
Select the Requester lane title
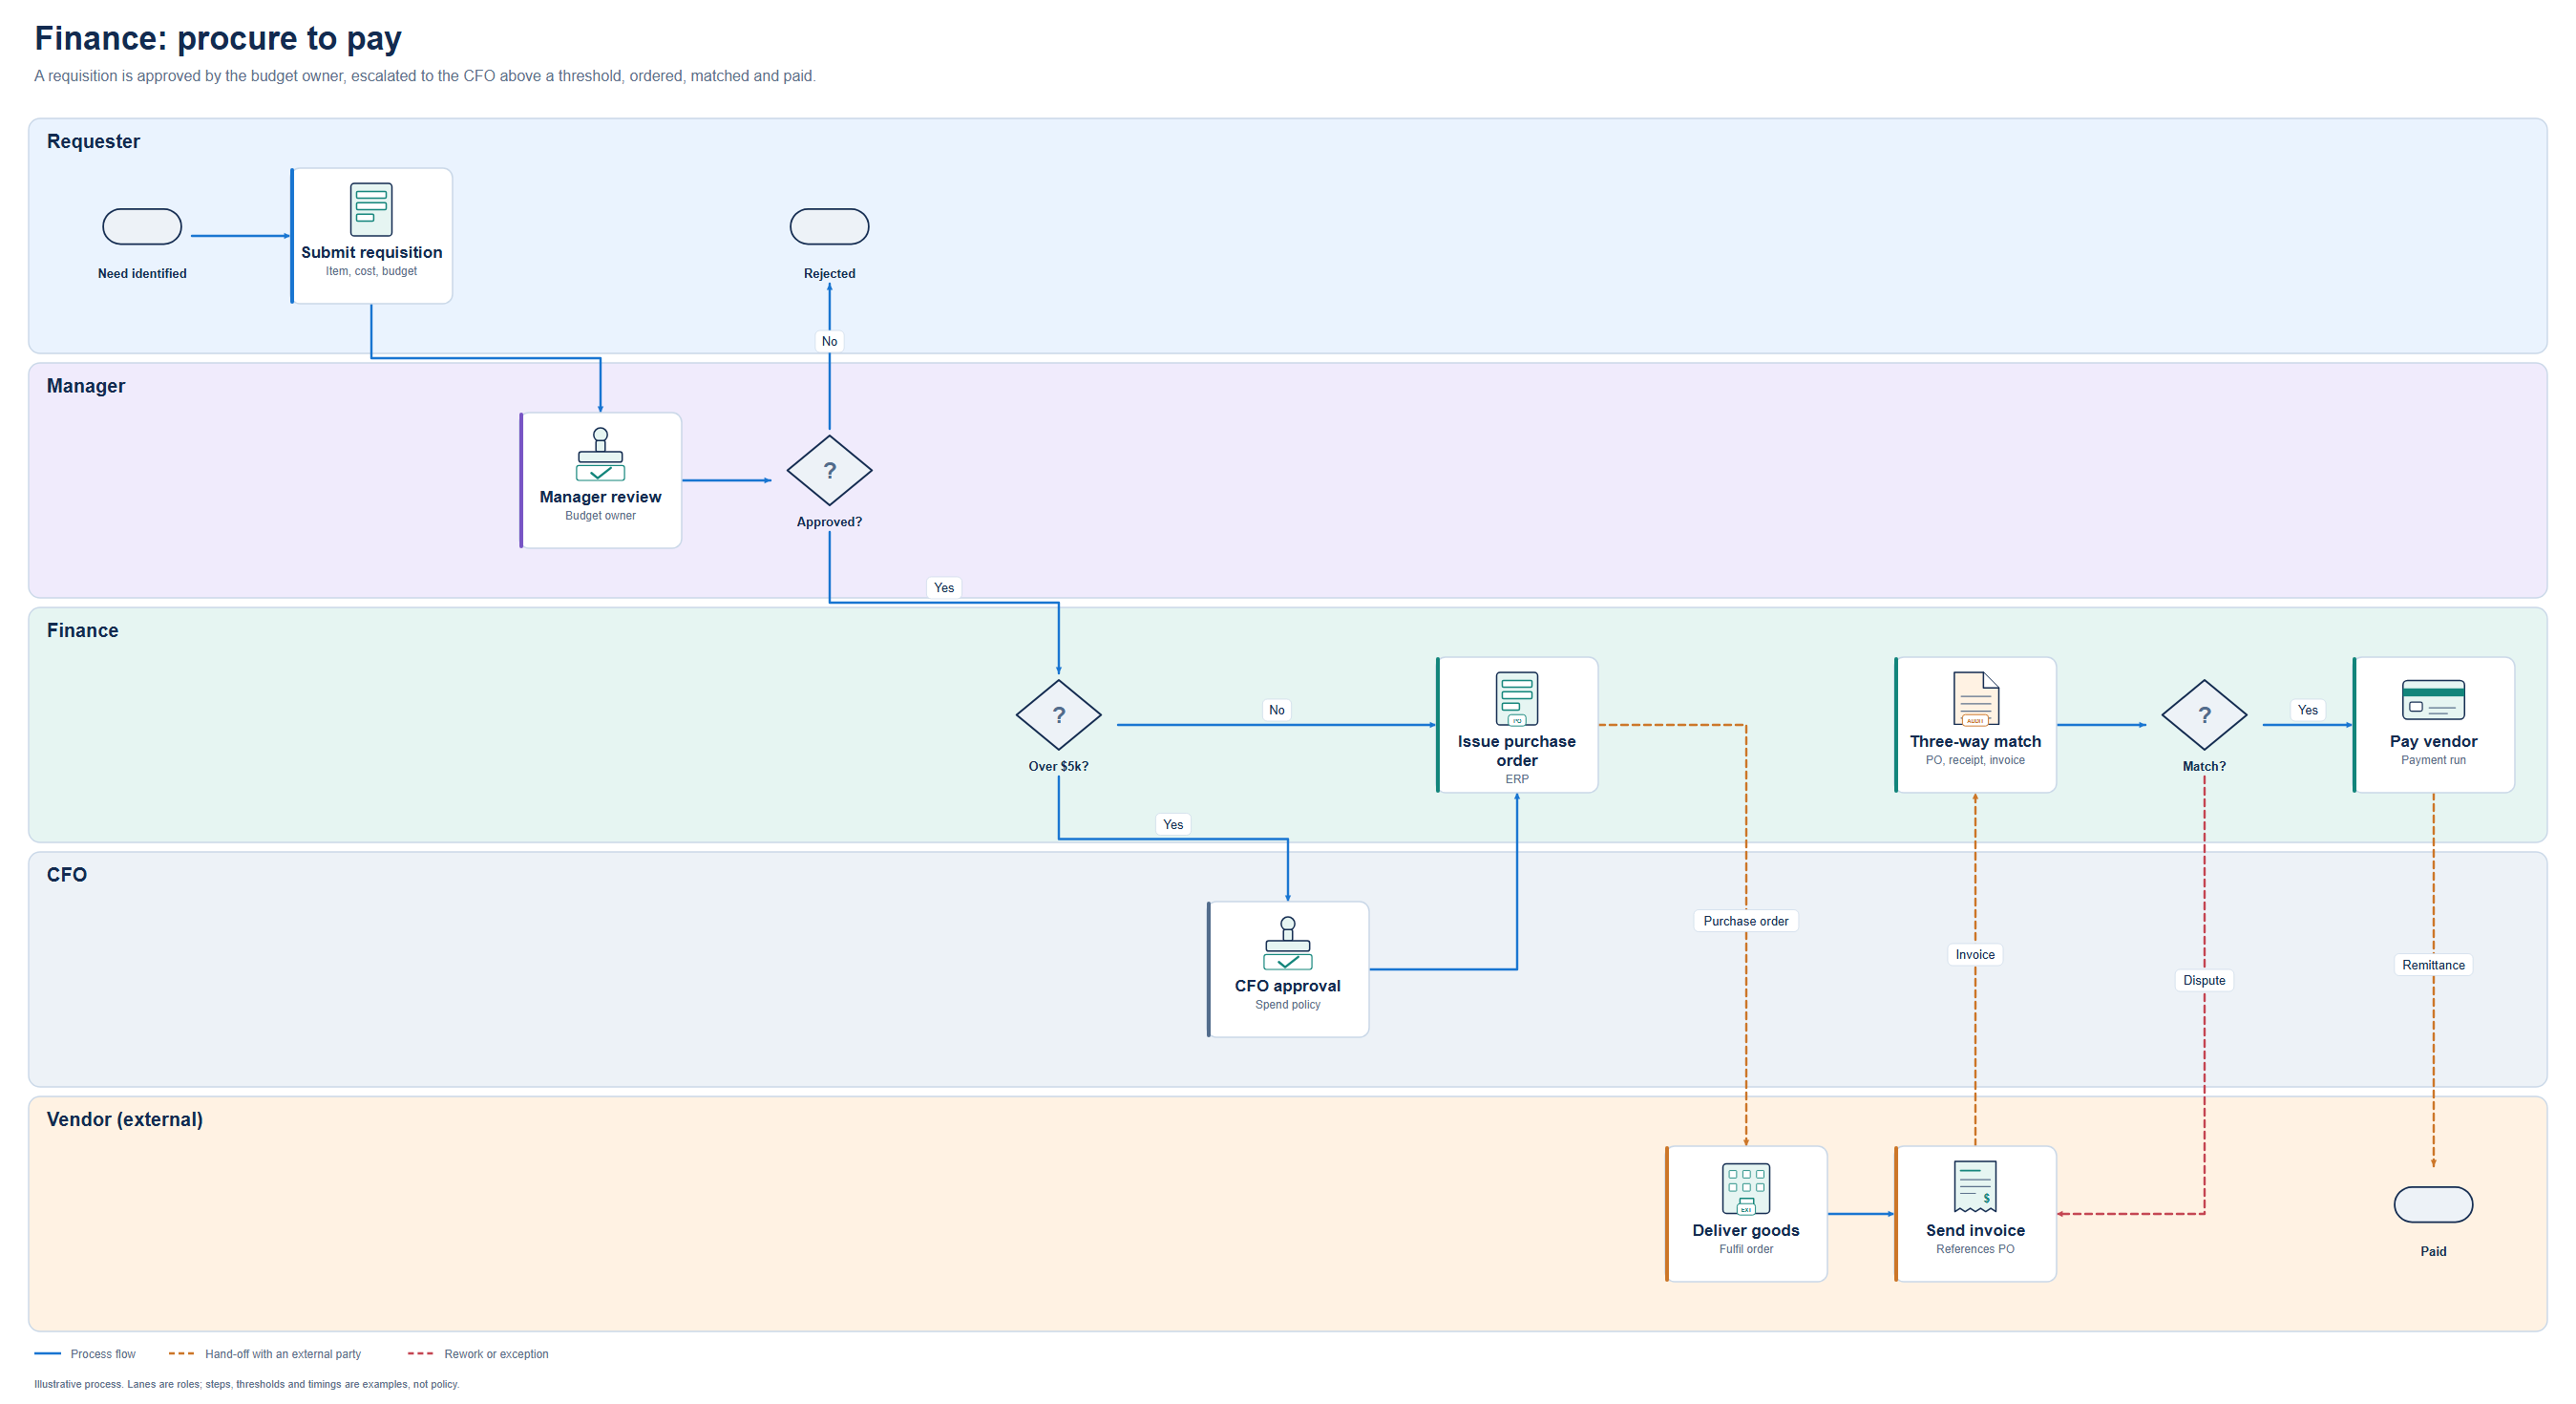(93, 141)
